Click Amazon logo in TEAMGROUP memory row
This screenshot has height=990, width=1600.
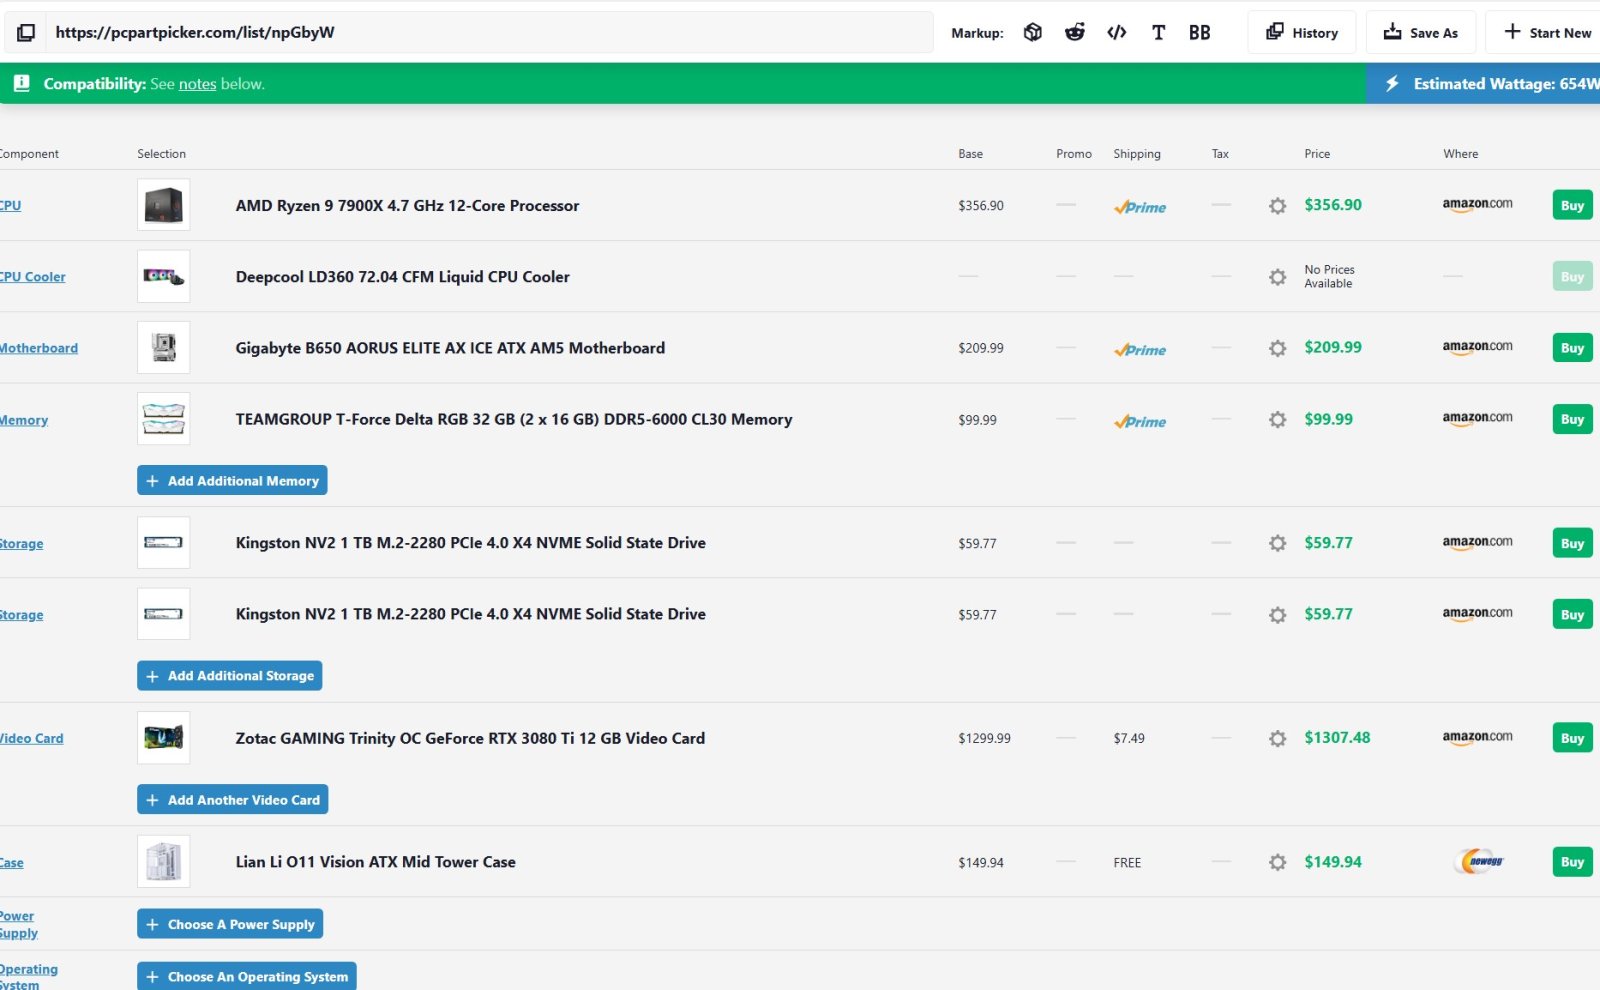point(1477,419)
